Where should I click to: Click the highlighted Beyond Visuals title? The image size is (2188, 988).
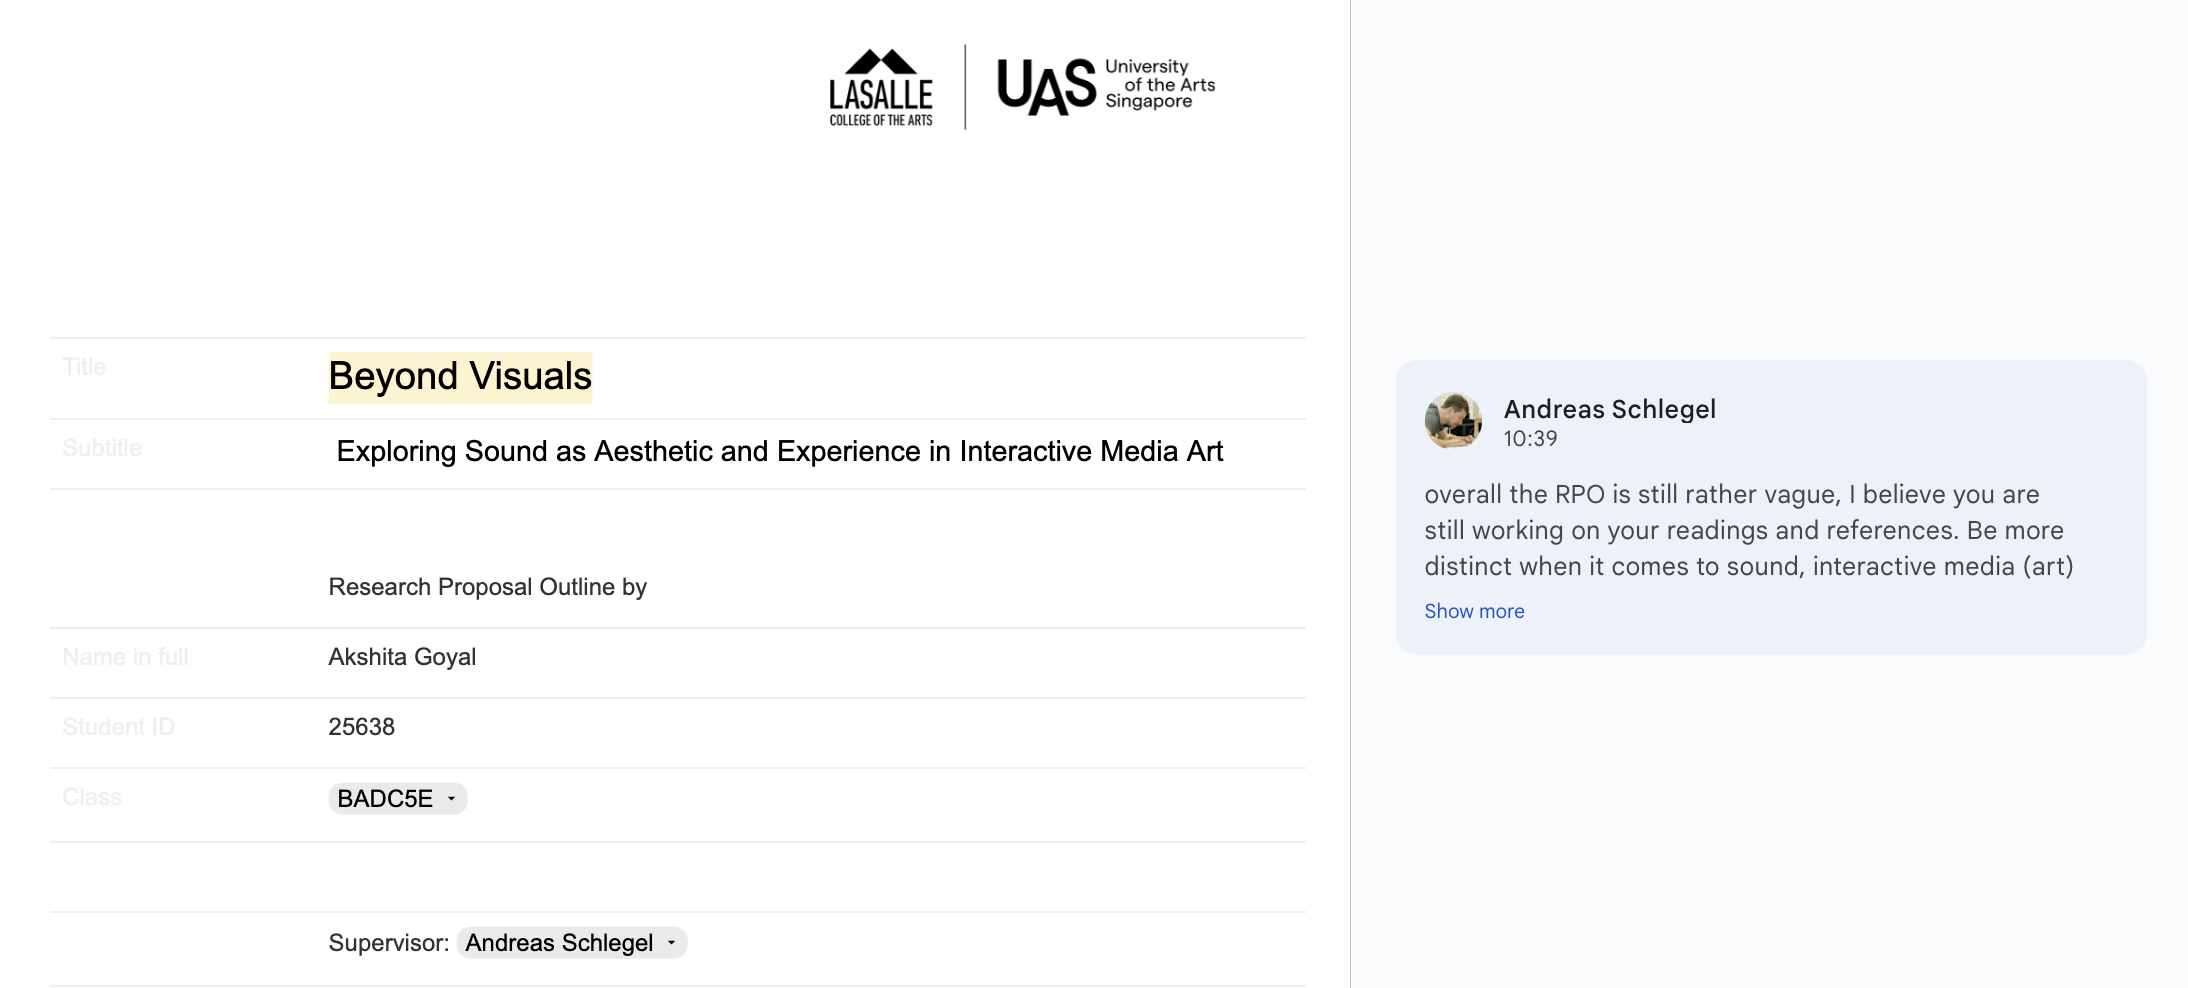point(460,377)
